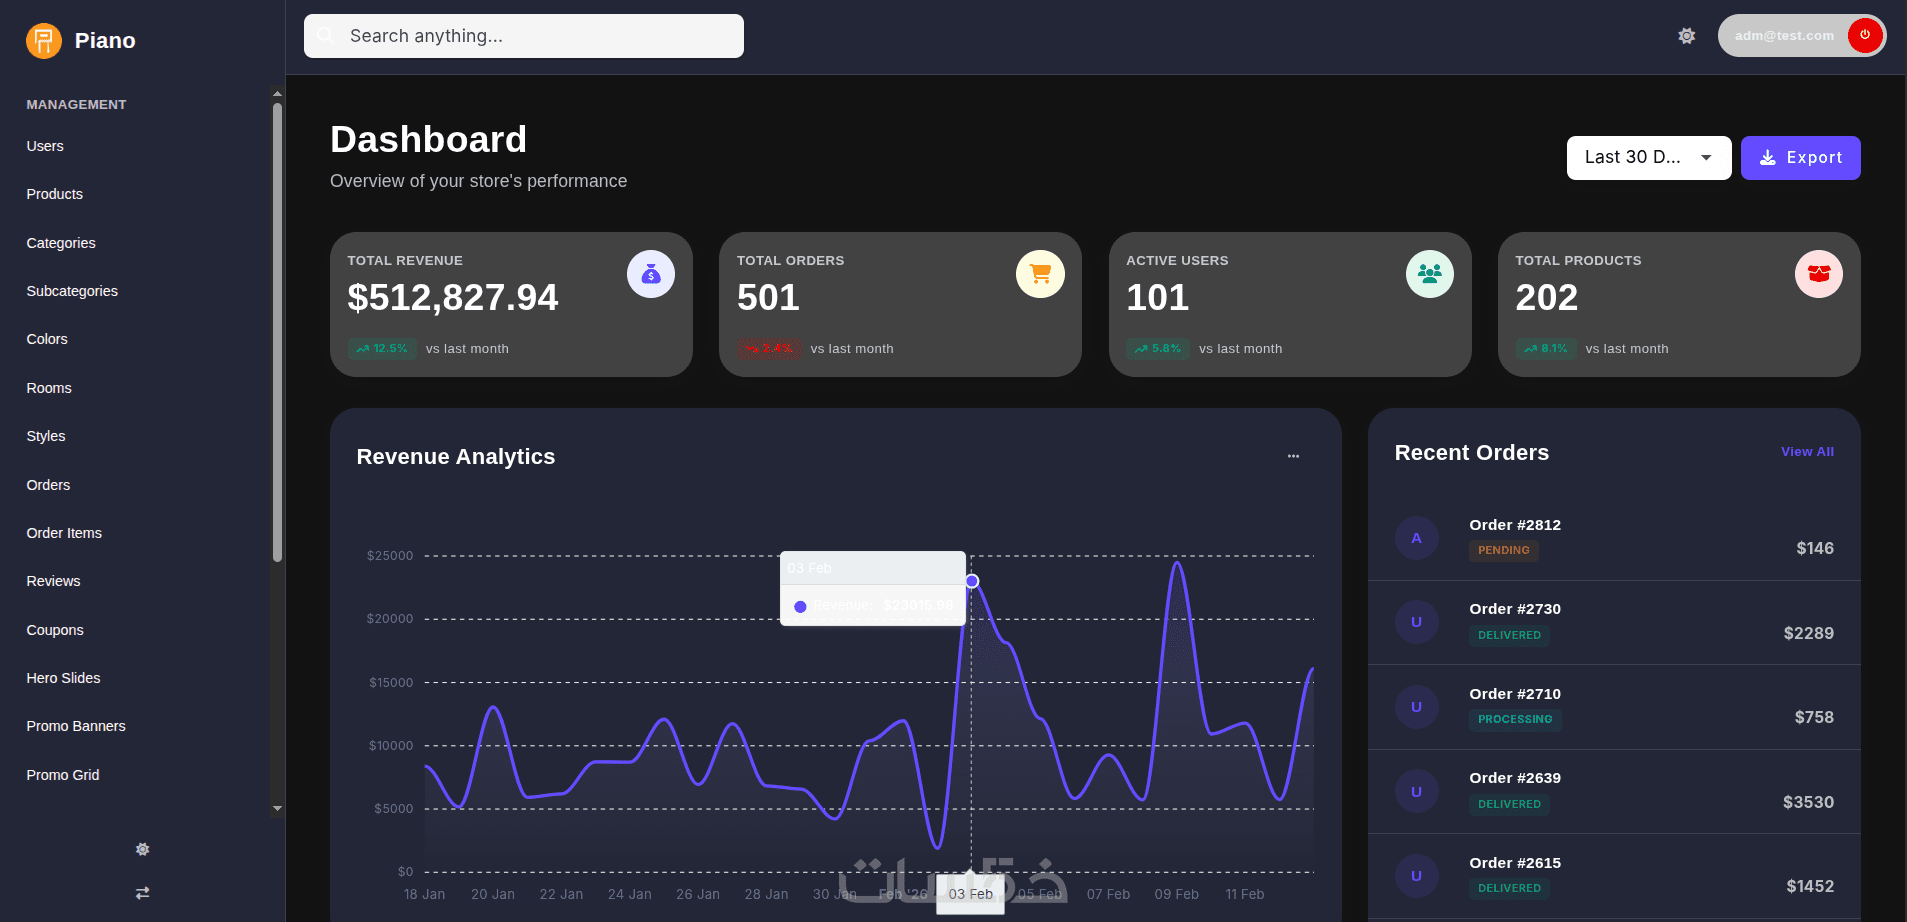Go to Orders in the sidebar

[48, 485]
